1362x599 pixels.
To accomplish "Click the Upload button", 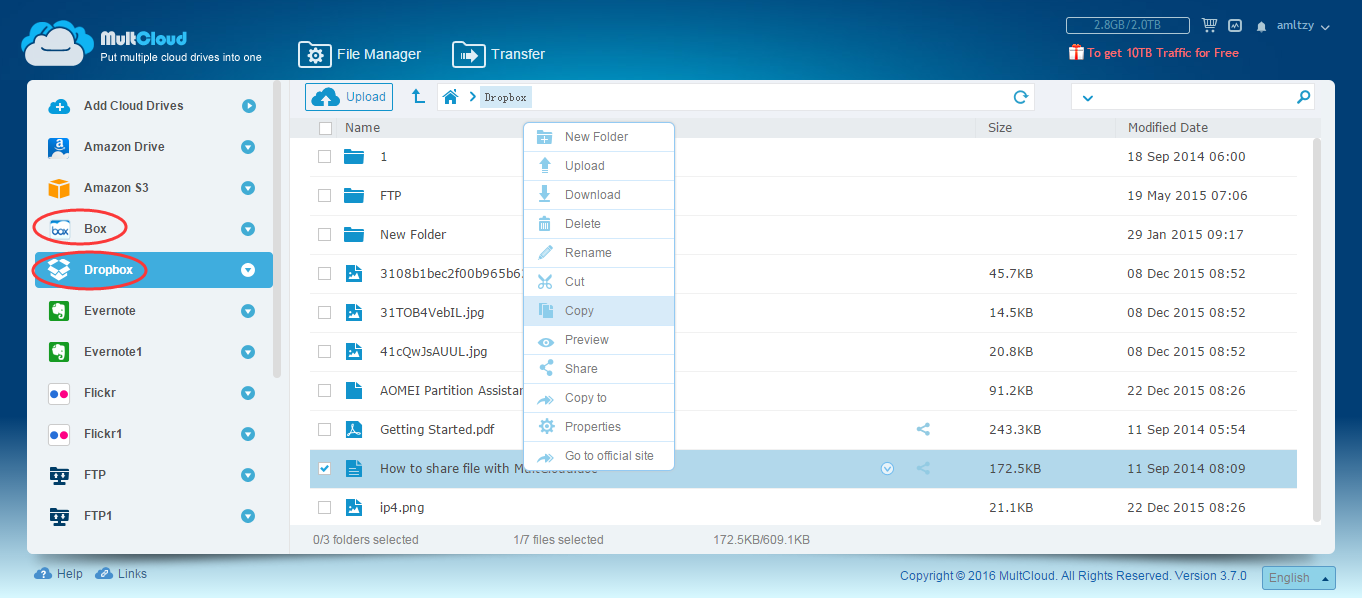I will coord(349,97).
